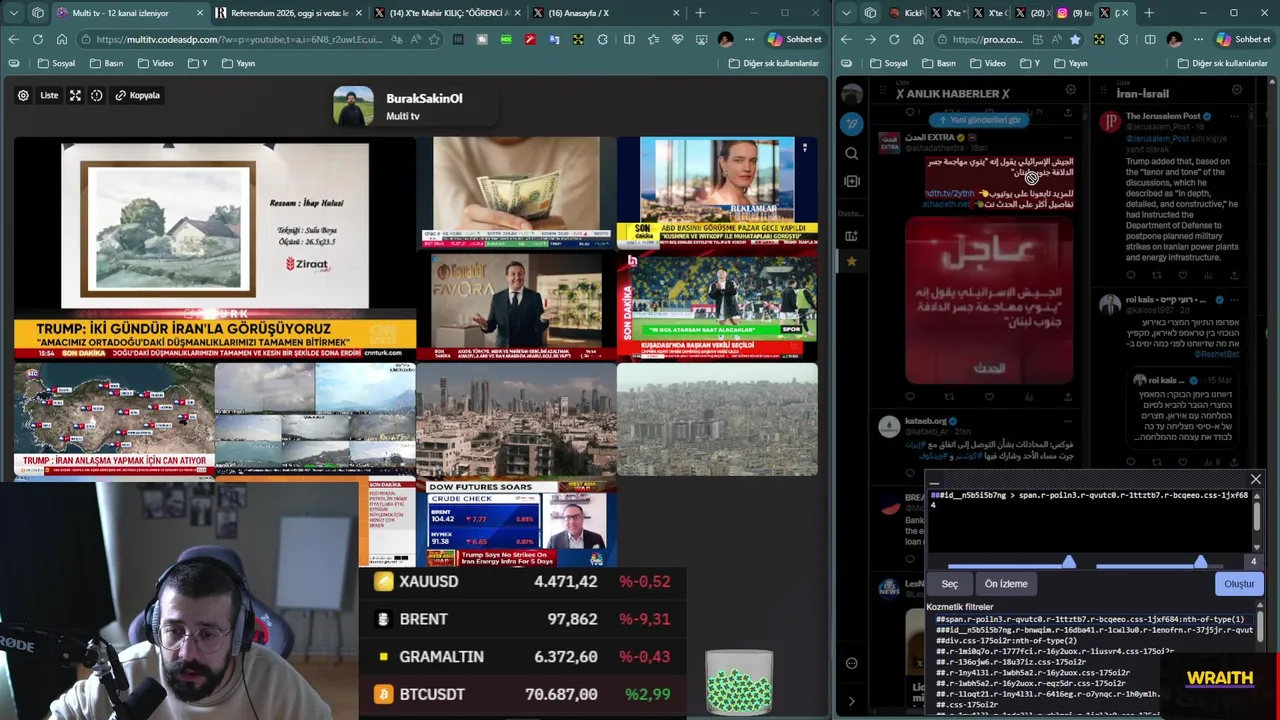Open new tab in left browser window
The width and height of the screenshot is (1280, 720).
700,13
